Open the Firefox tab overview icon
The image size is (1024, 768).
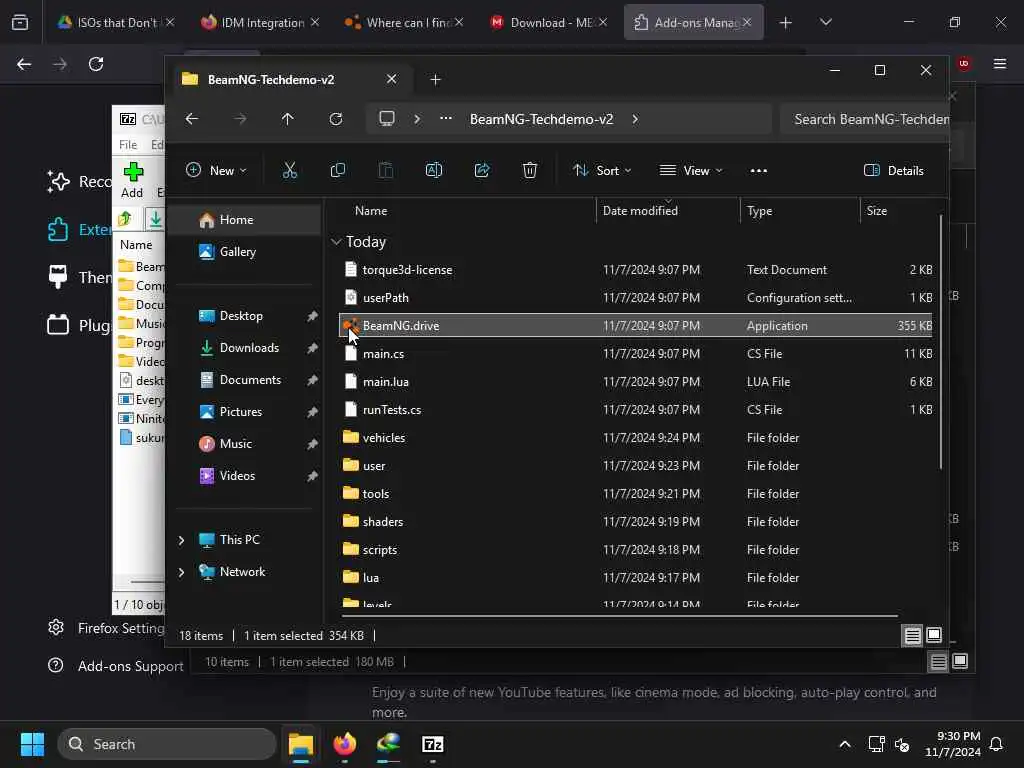[20, 22]
